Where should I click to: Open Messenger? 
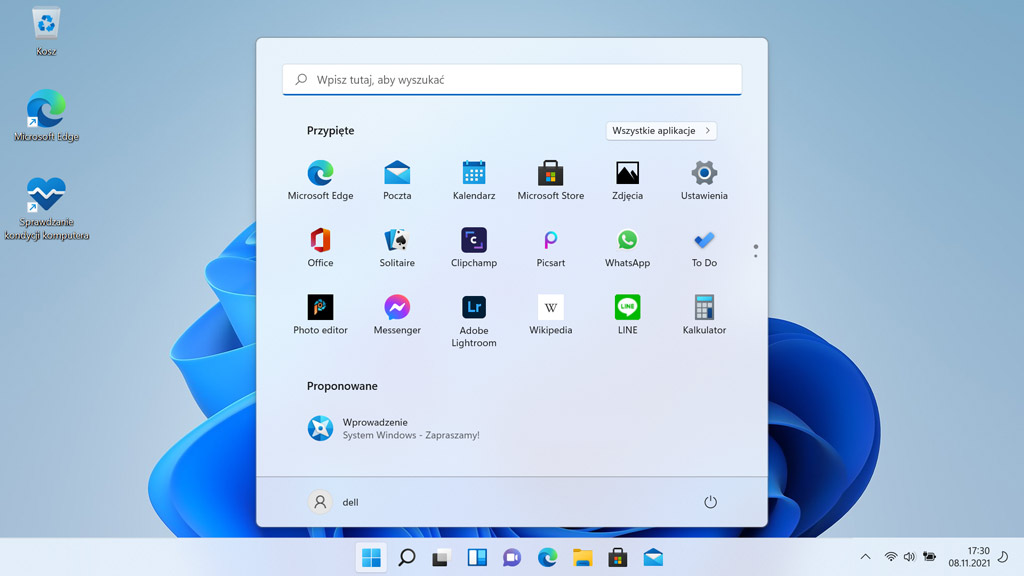[x=397, y=305]
